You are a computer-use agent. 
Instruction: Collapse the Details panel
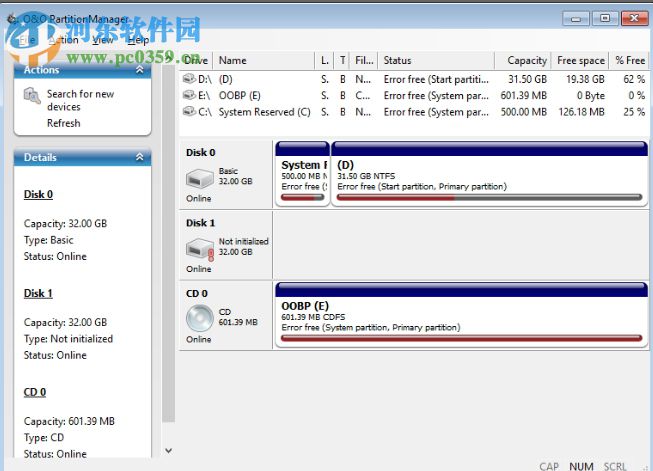click(x=140, y=157)
